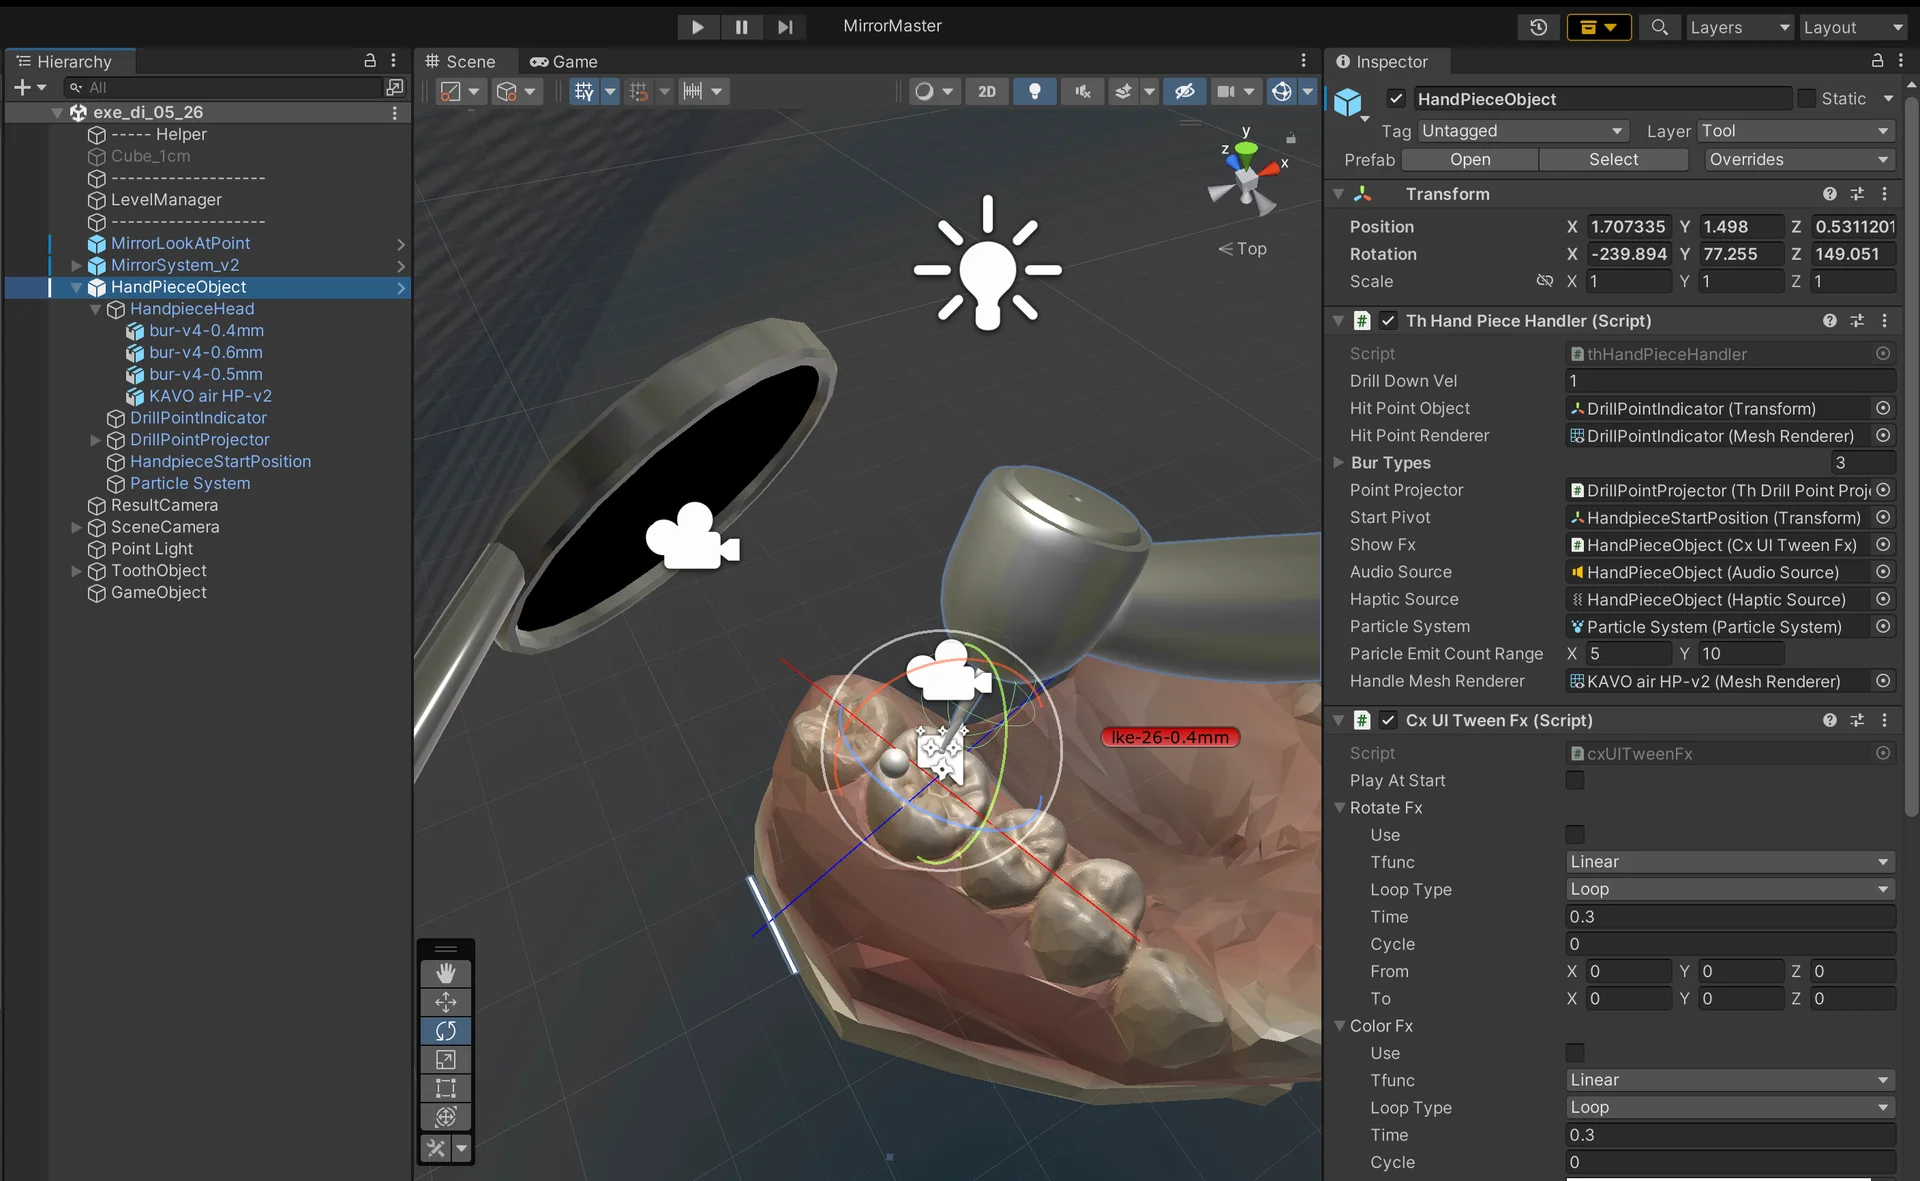Screen dimensions: 1920x1181
Task: Select the Move tool in the scene overlay
Action: pyautogui.click(x=446, y=1002)
